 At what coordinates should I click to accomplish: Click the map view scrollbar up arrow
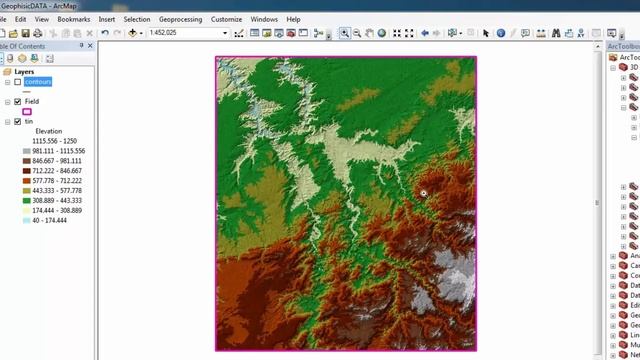tap(598, 46)
